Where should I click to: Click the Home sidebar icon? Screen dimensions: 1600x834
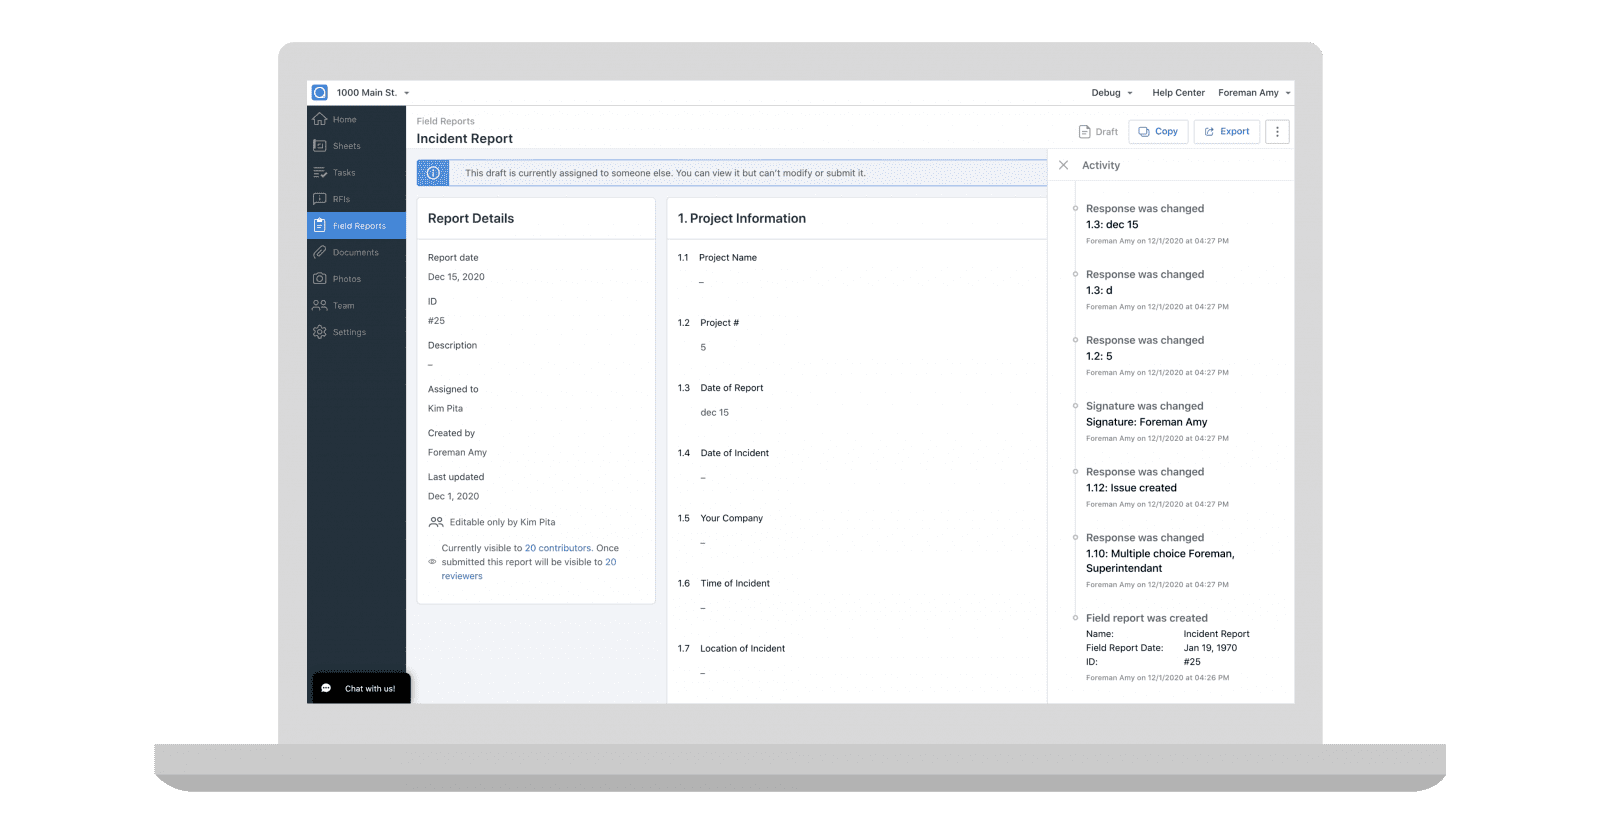320,119
